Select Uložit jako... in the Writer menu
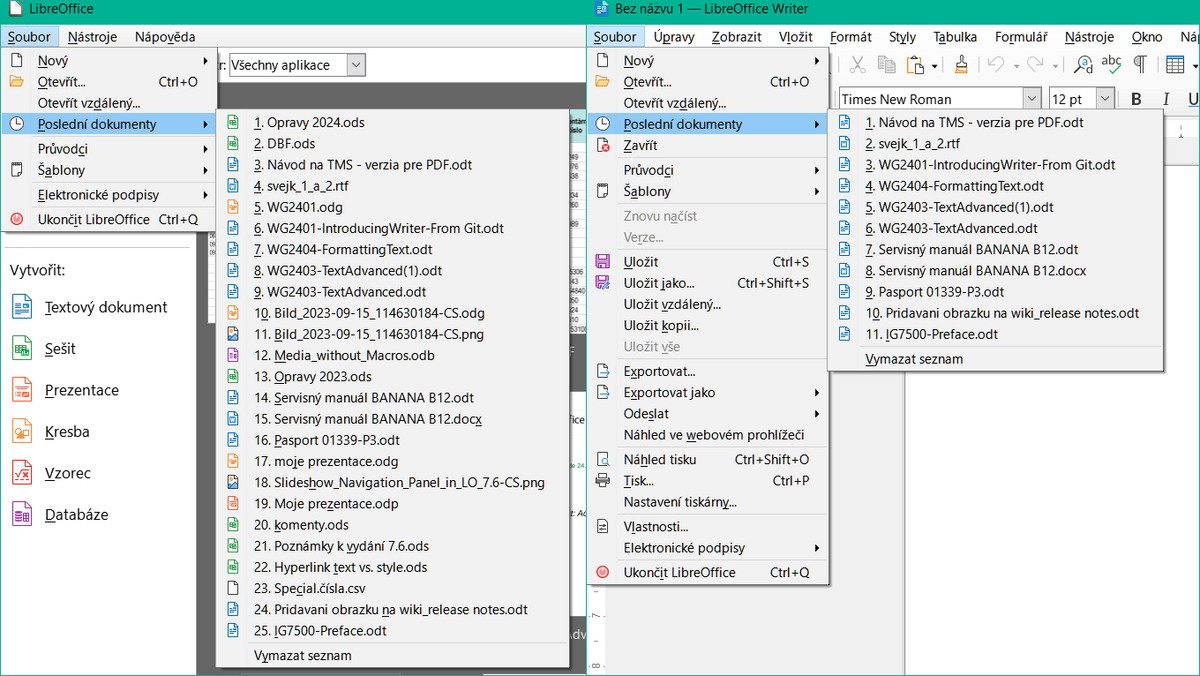Viewport: 1200px width, 676px height. point(658,283)
